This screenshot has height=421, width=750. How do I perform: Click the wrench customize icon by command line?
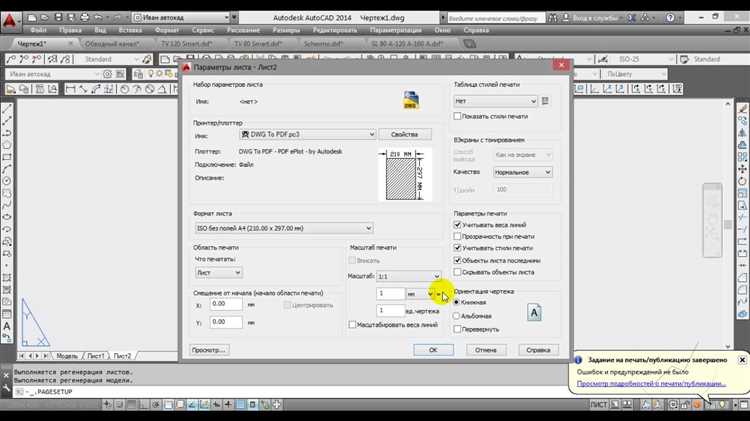pyautogui.click(x=6, y=388)
